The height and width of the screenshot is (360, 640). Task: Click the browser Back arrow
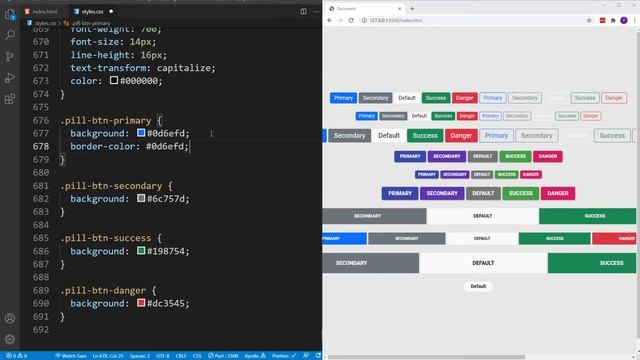point(330,20)
